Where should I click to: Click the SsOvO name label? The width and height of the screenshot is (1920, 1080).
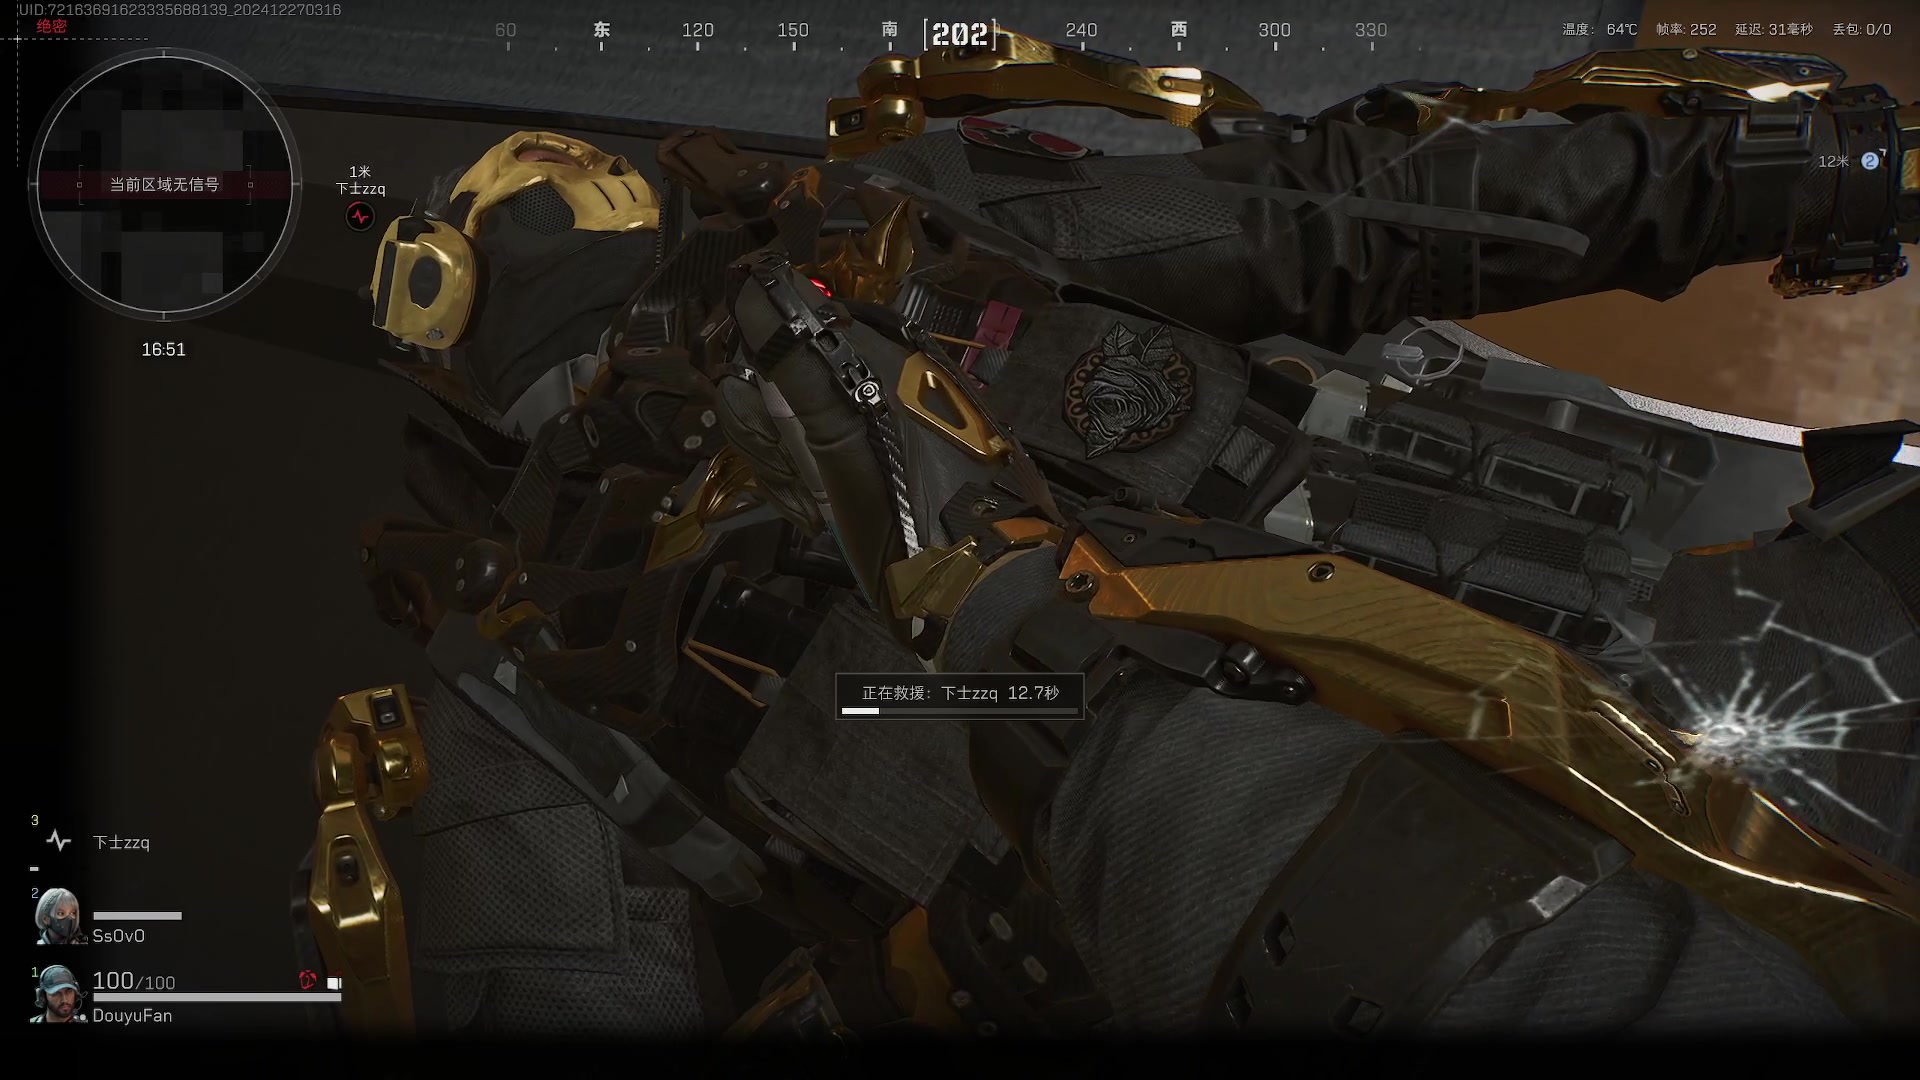(x=119, y=936)
